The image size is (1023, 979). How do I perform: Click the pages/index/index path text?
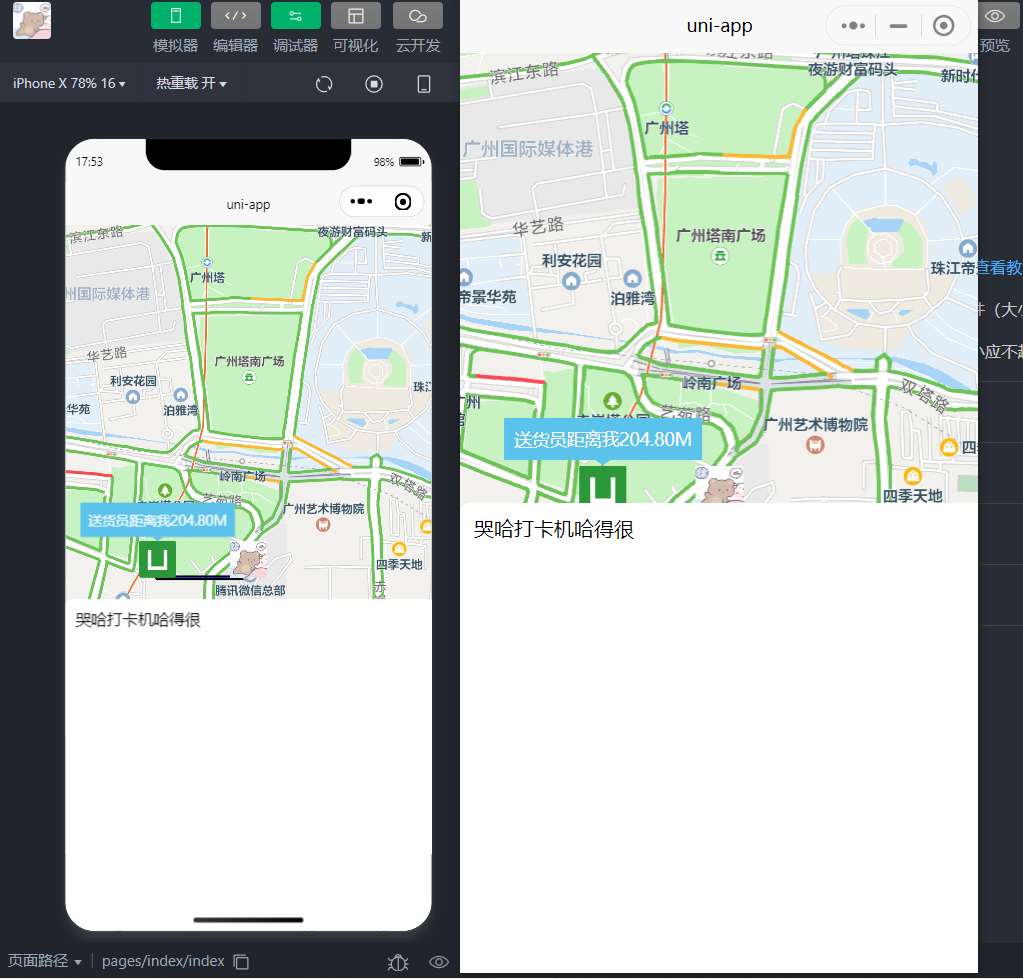coord(163,961)
